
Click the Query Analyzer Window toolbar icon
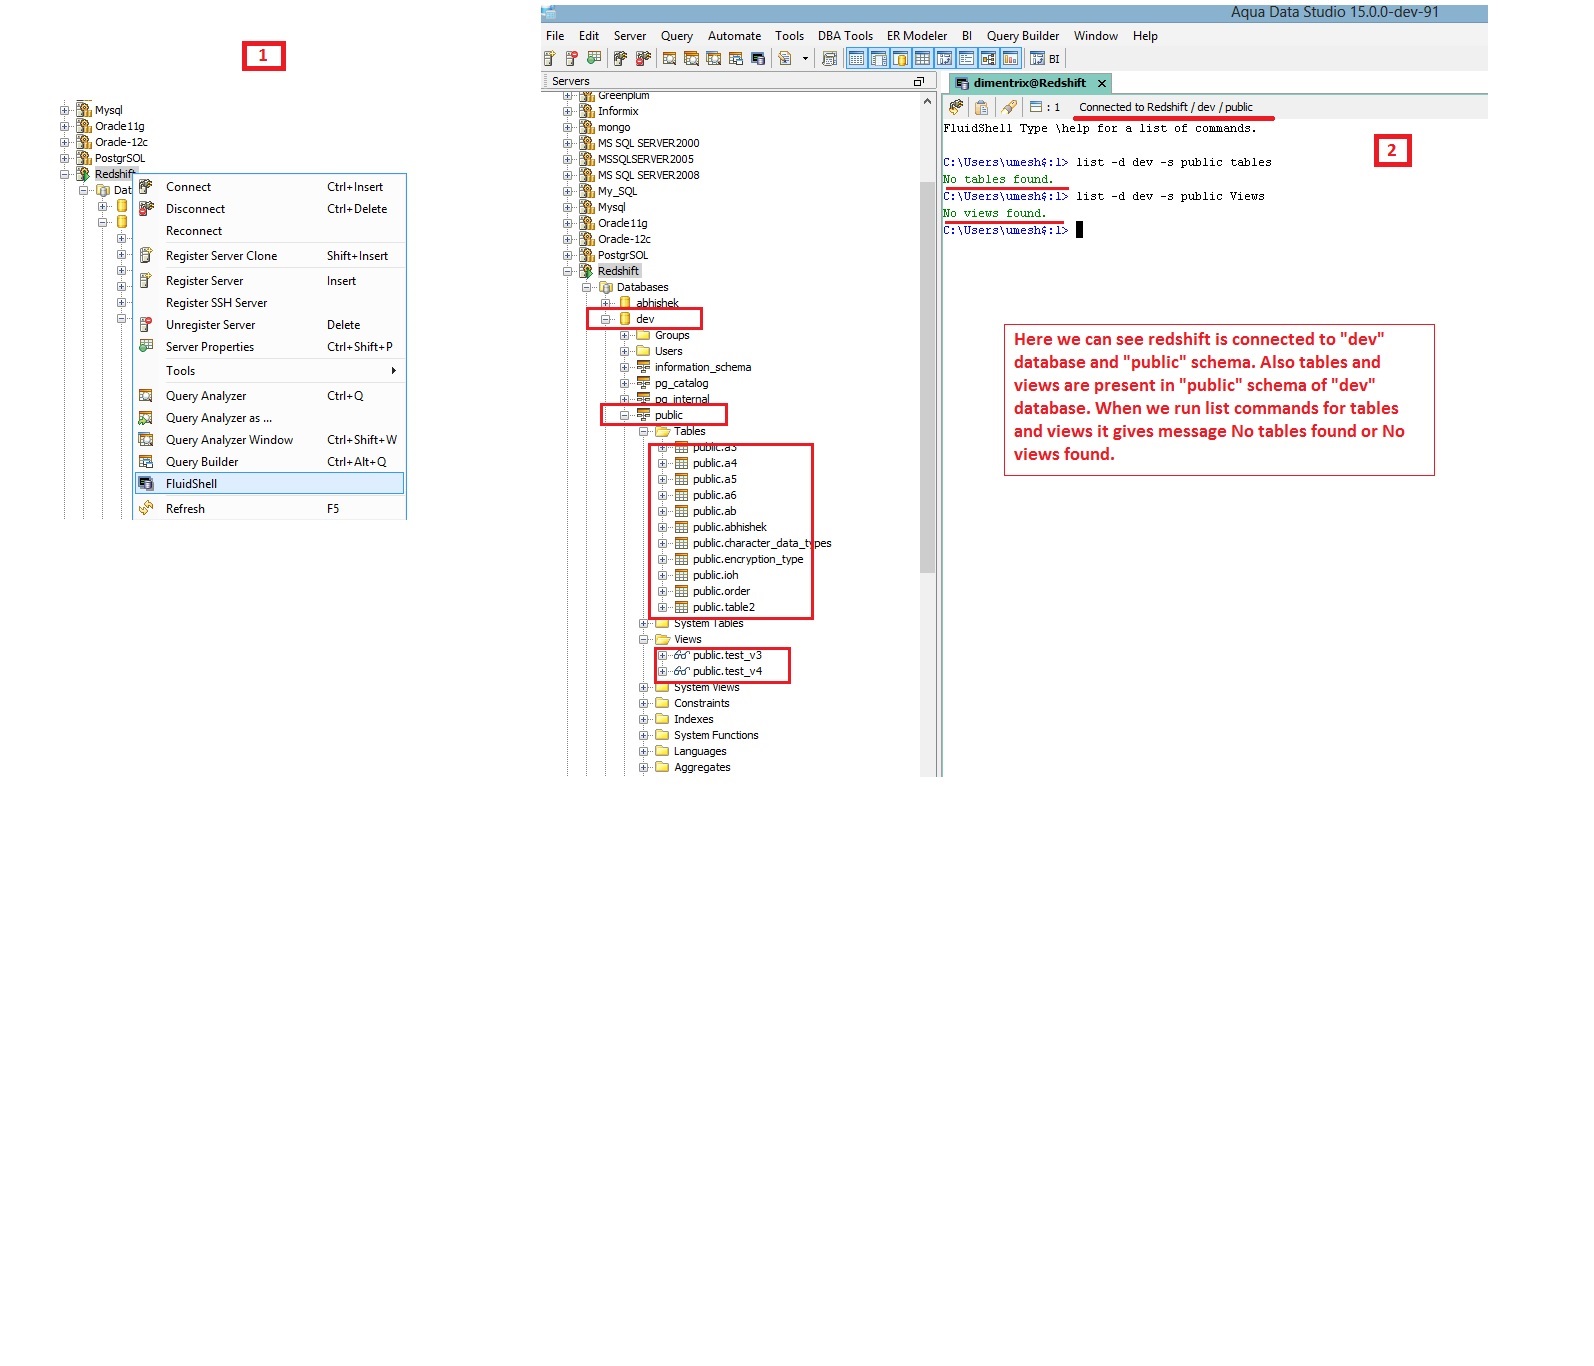pyautogui.click(x=713, y=59)
